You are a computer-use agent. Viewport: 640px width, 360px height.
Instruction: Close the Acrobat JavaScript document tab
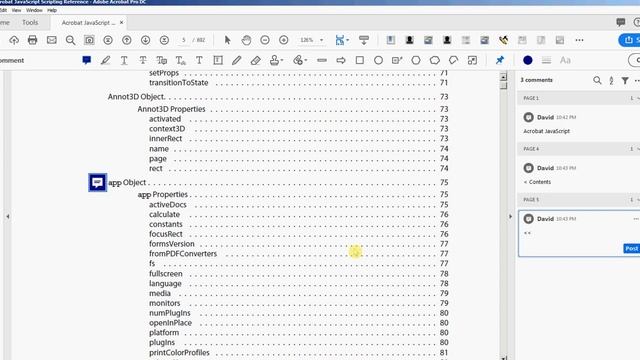point(121,22)
